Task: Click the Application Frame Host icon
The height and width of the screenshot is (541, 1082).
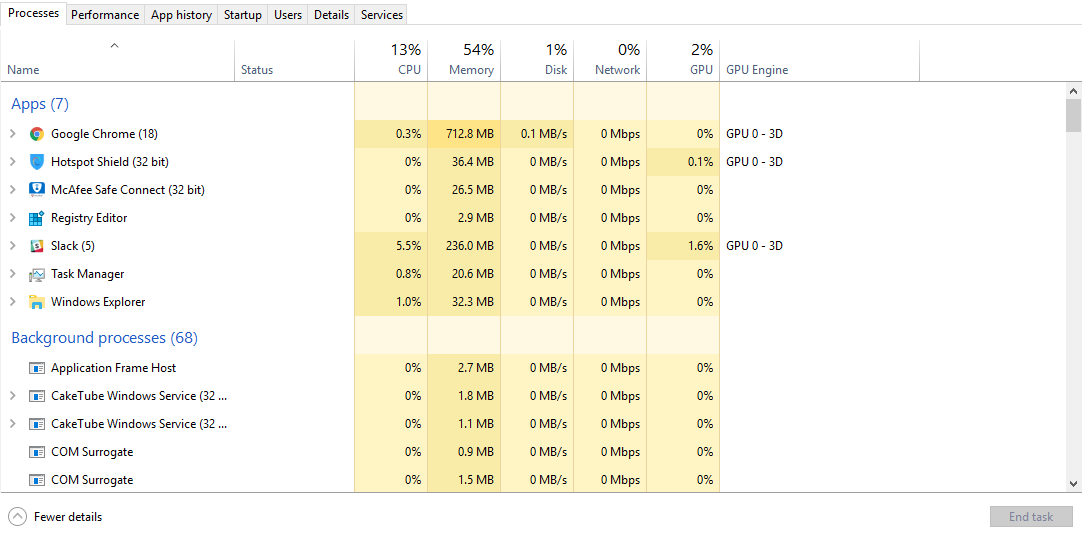Action: [x=37, y=368]
